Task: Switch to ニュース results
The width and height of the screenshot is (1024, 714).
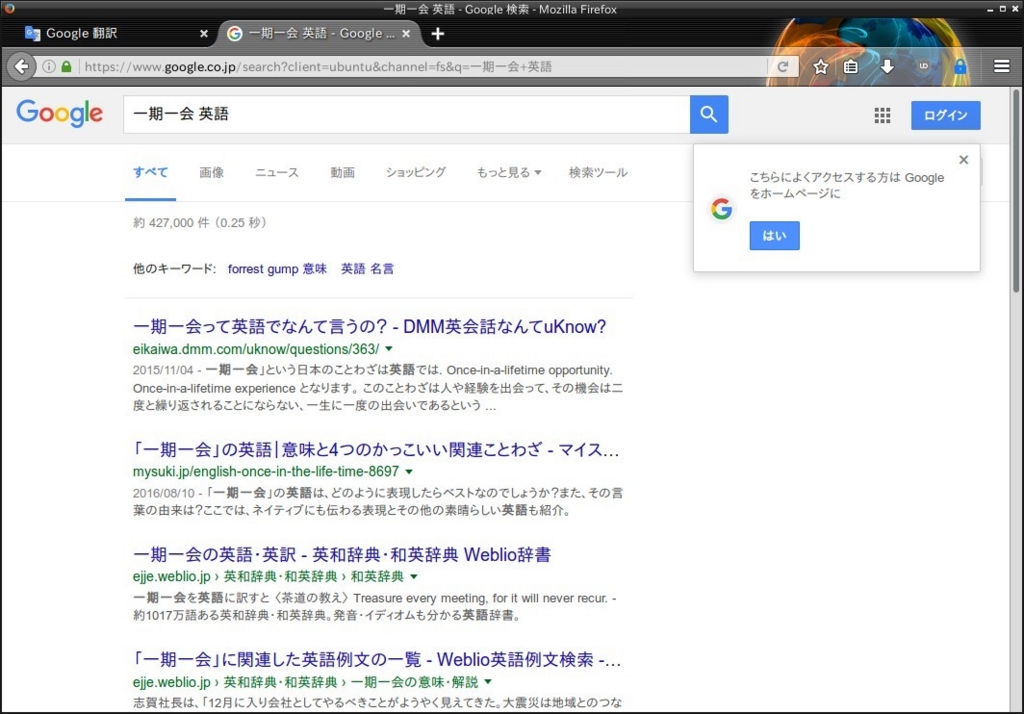Action: [x=277, y=172]
